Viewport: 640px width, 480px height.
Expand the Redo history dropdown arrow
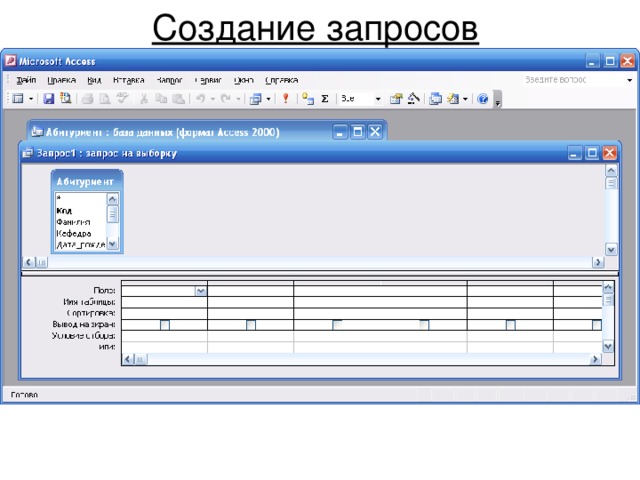tap(238, 99)
